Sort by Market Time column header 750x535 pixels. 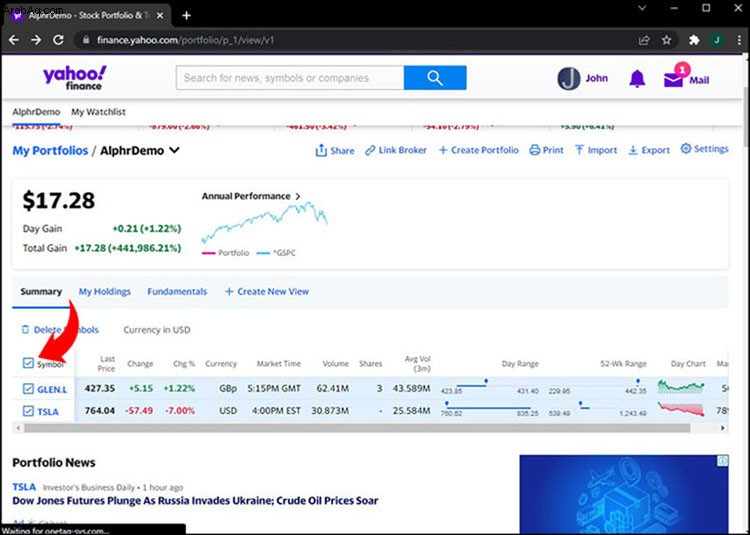click(x=279, y=364)
